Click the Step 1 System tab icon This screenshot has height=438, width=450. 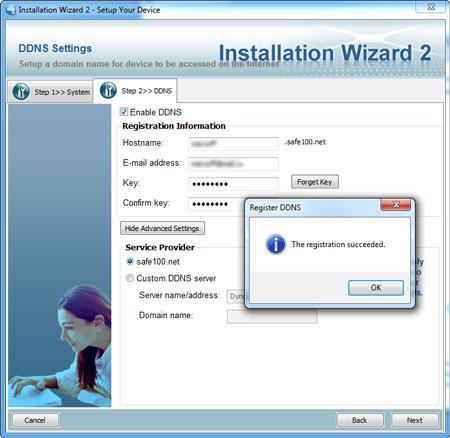(21, 92)
